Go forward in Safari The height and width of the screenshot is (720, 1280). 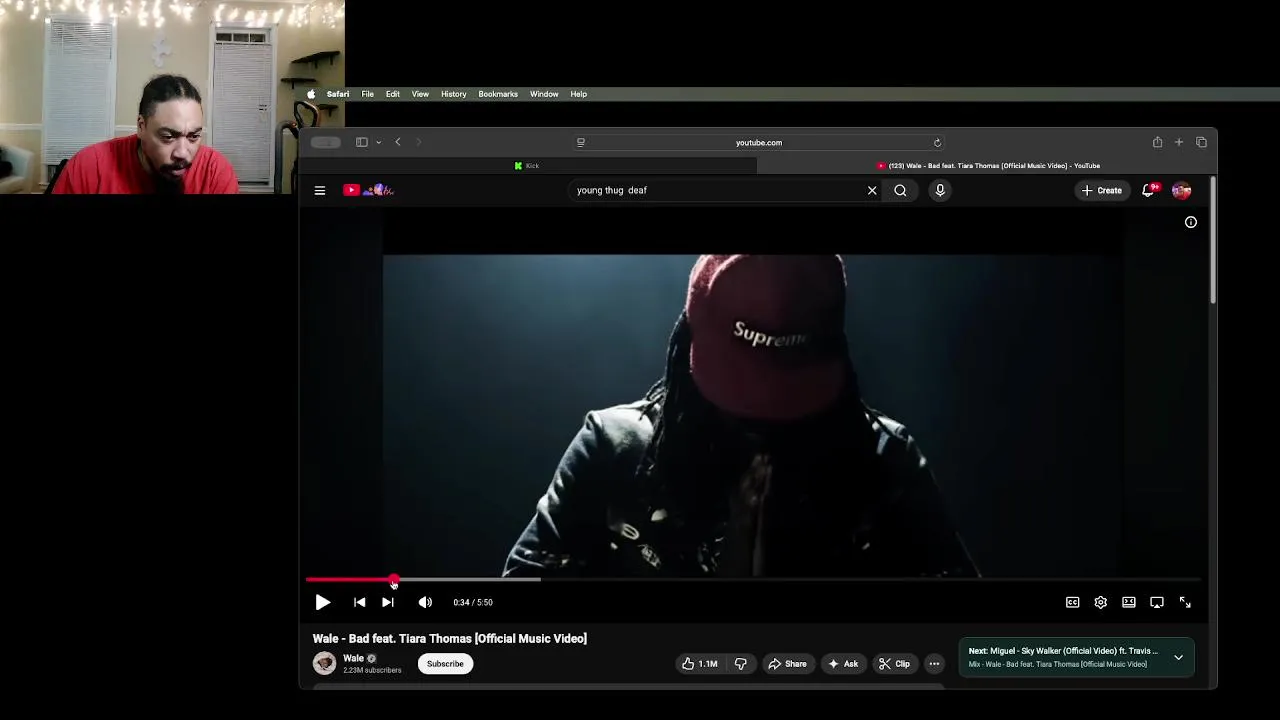[418, 142]
